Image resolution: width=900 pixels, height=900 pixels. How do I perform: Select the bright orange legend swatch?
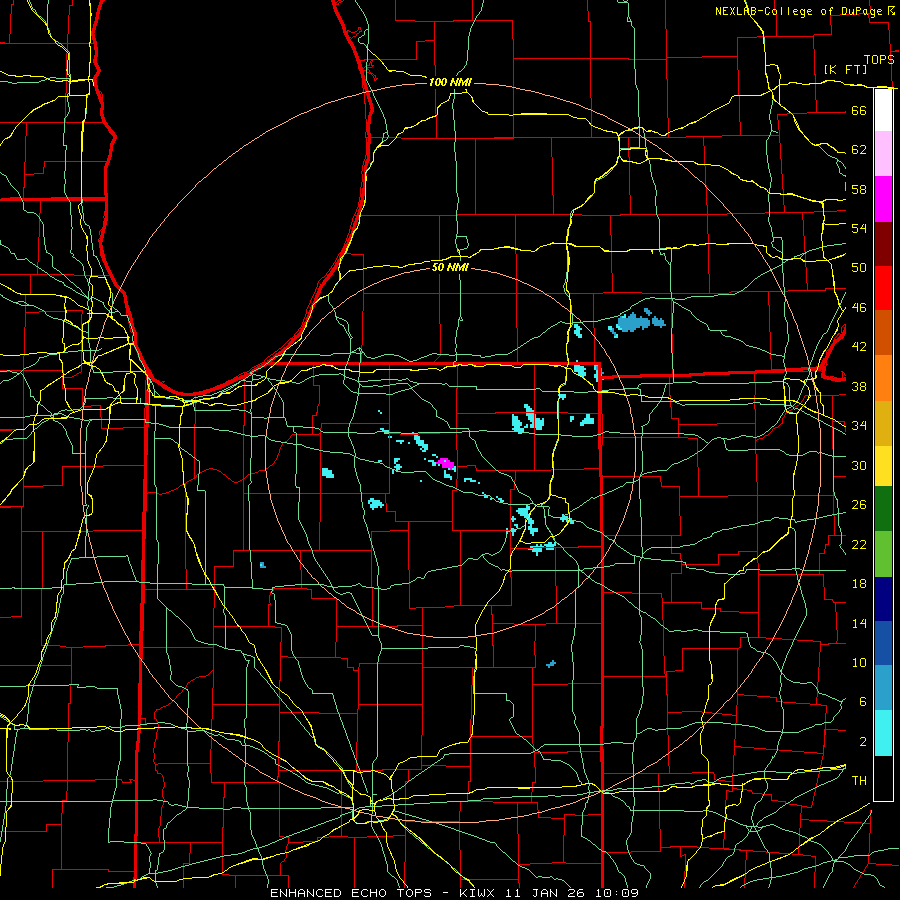pyautogui.click(x=883, y=378)
